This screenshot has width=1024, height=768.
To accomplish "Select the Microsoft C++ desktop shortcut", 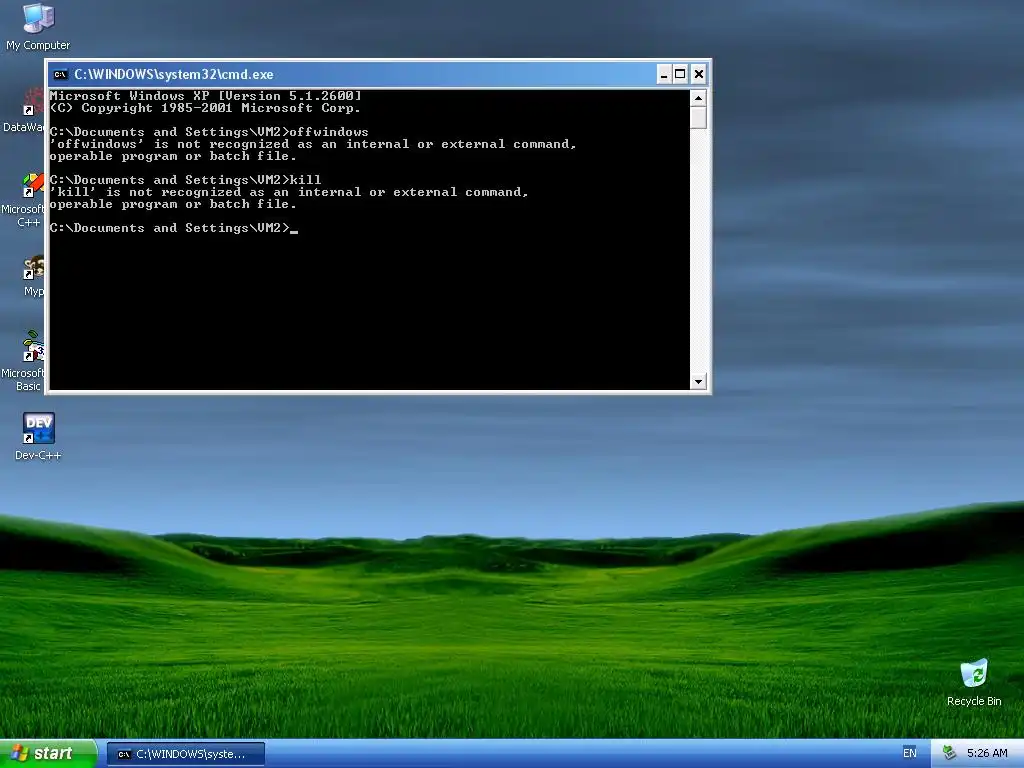I will click(x=23, y=200).
